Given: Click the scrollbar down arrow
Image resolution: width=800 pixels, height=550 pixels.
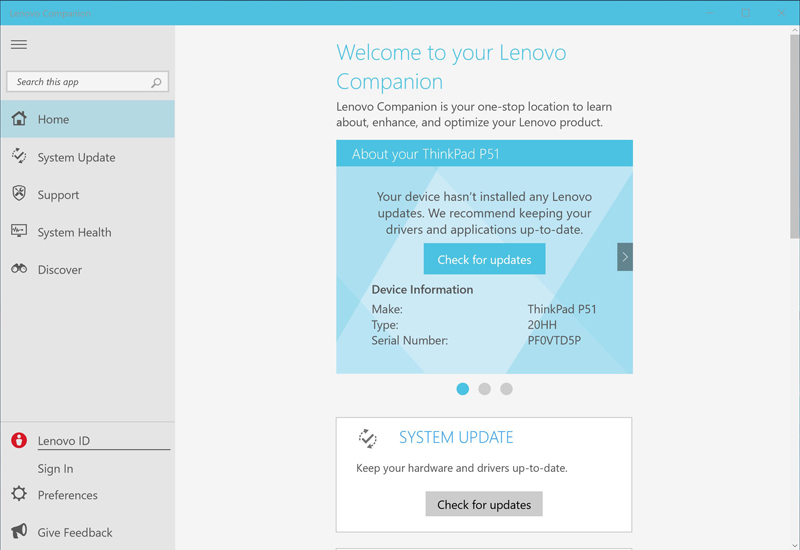Looking at the screenshot, I should (795, 545).
